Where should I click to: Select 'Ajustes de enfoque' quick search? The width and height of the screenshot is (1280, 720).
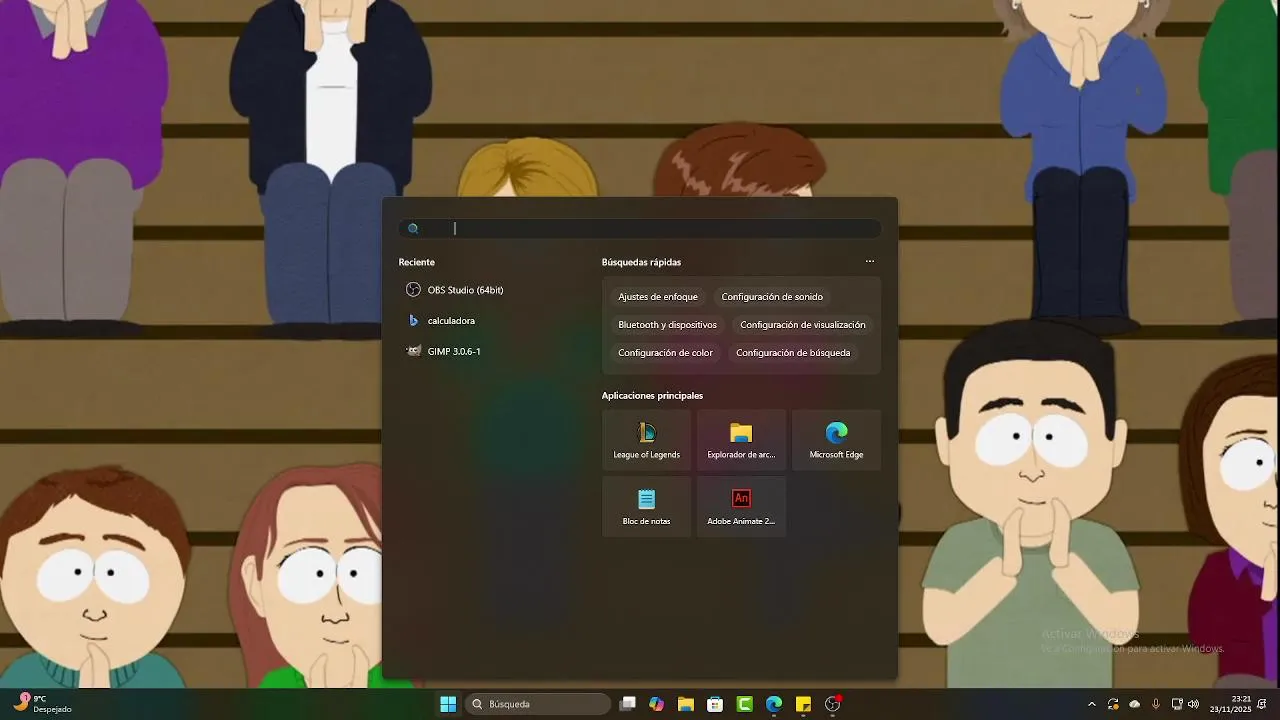click(x=658, y=297)
